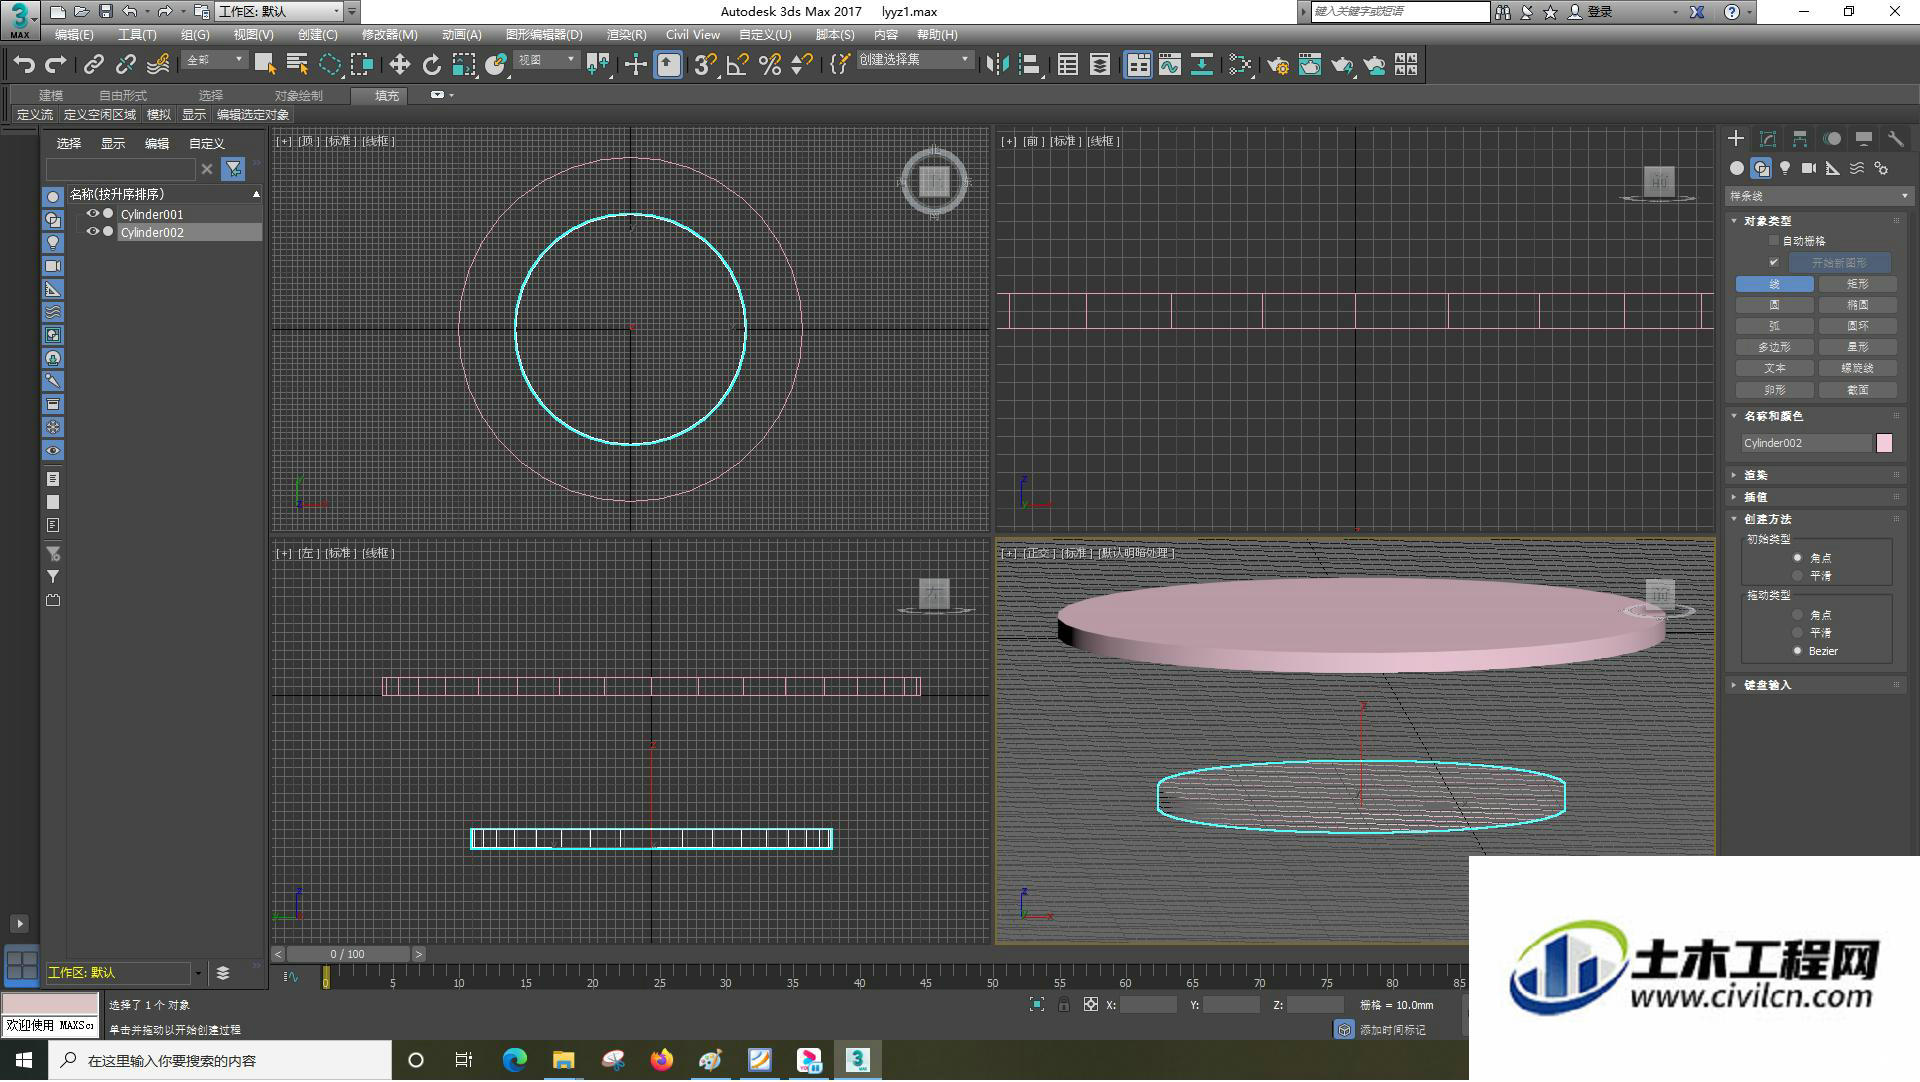Open Select by Name dialog
This screenshot has height=1082, width=1920.
pyautogui.click(x=297, y=65)
